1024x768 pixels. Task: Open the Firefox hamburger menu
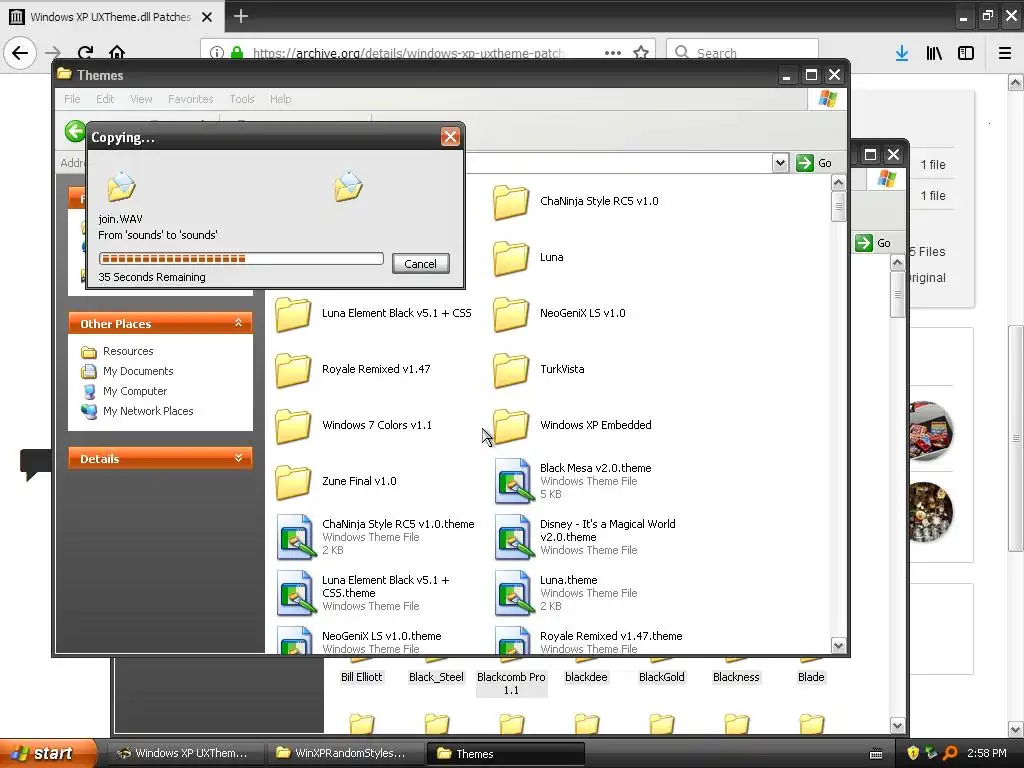(1005, 53)
